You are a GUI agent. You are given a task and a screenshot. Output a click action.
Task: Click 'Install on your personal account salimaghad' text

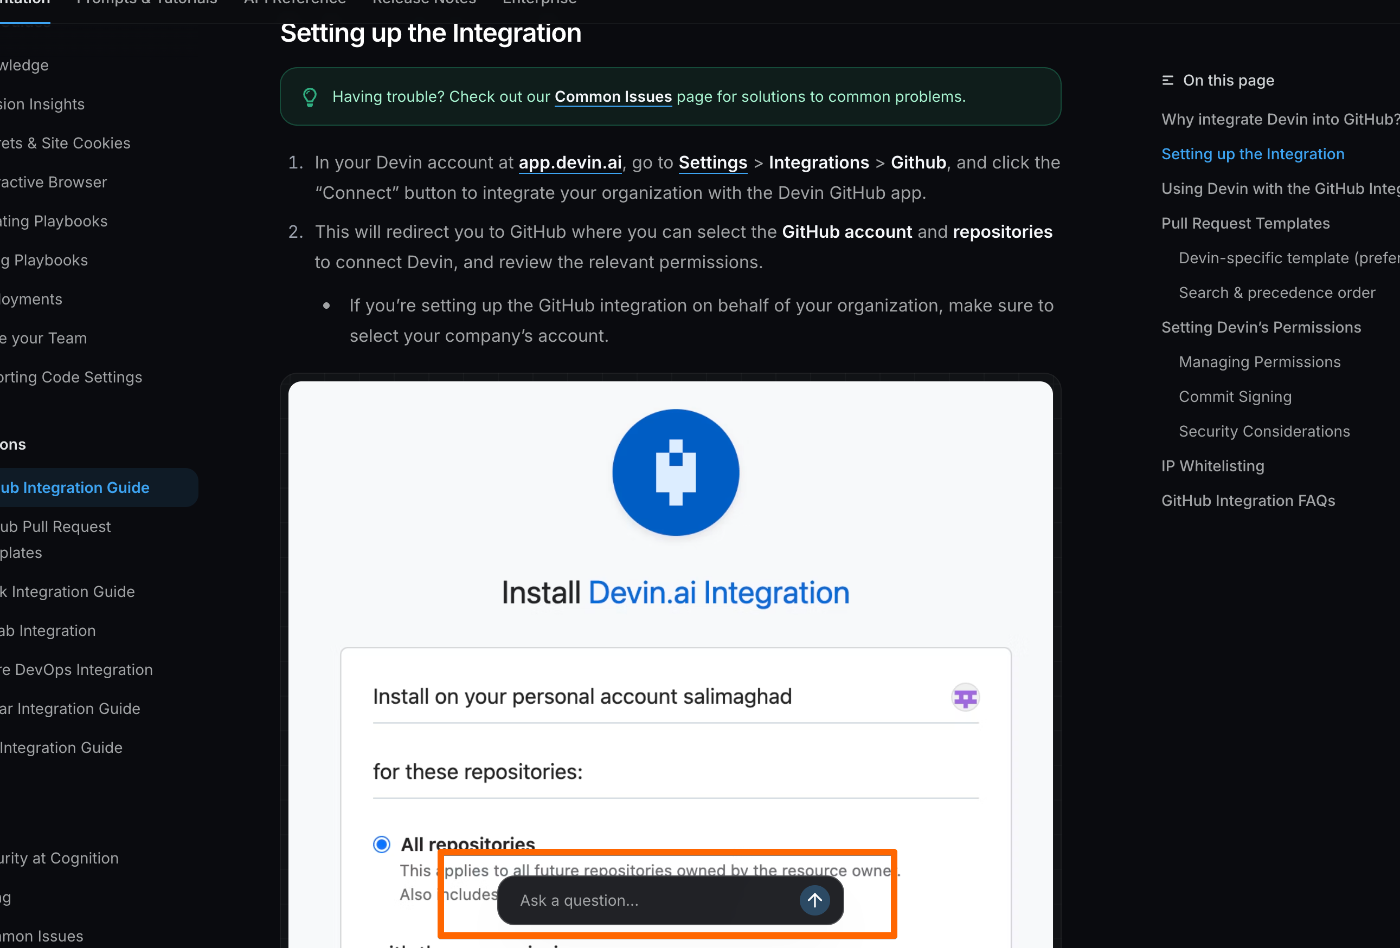tap(582, 697)
